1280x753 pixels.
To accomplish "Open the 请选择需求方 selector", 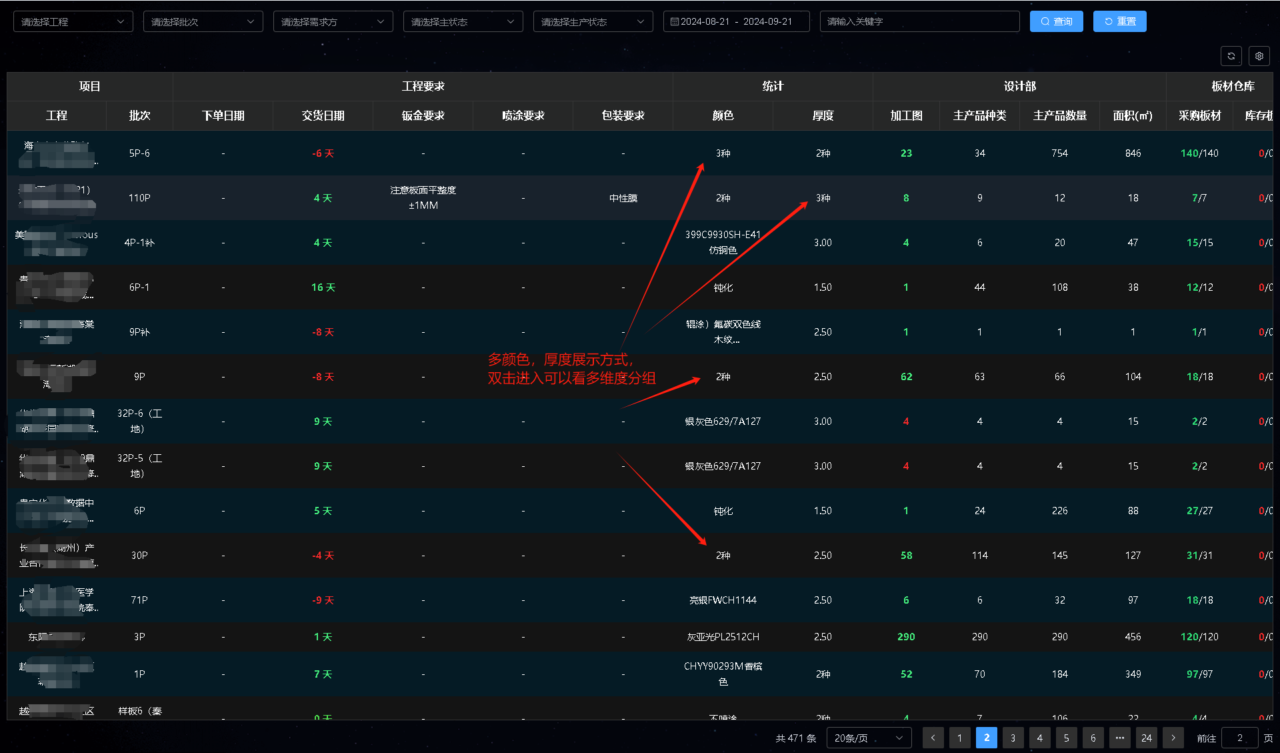I will point(333,21).
